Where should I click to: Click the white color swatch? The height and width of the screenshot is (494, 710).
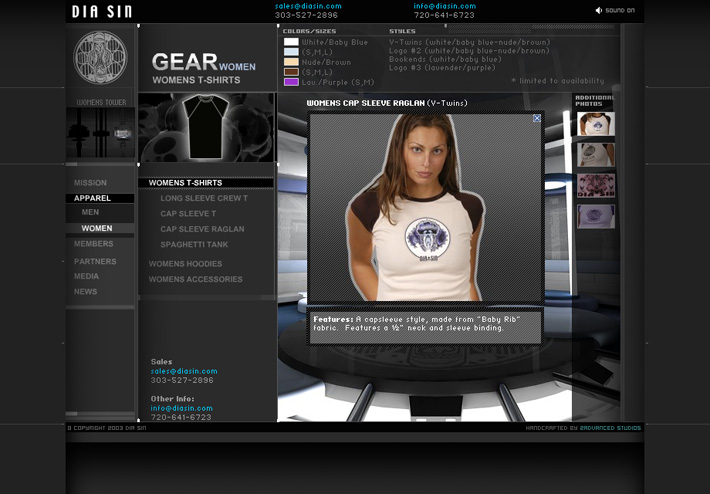point(291,42)
